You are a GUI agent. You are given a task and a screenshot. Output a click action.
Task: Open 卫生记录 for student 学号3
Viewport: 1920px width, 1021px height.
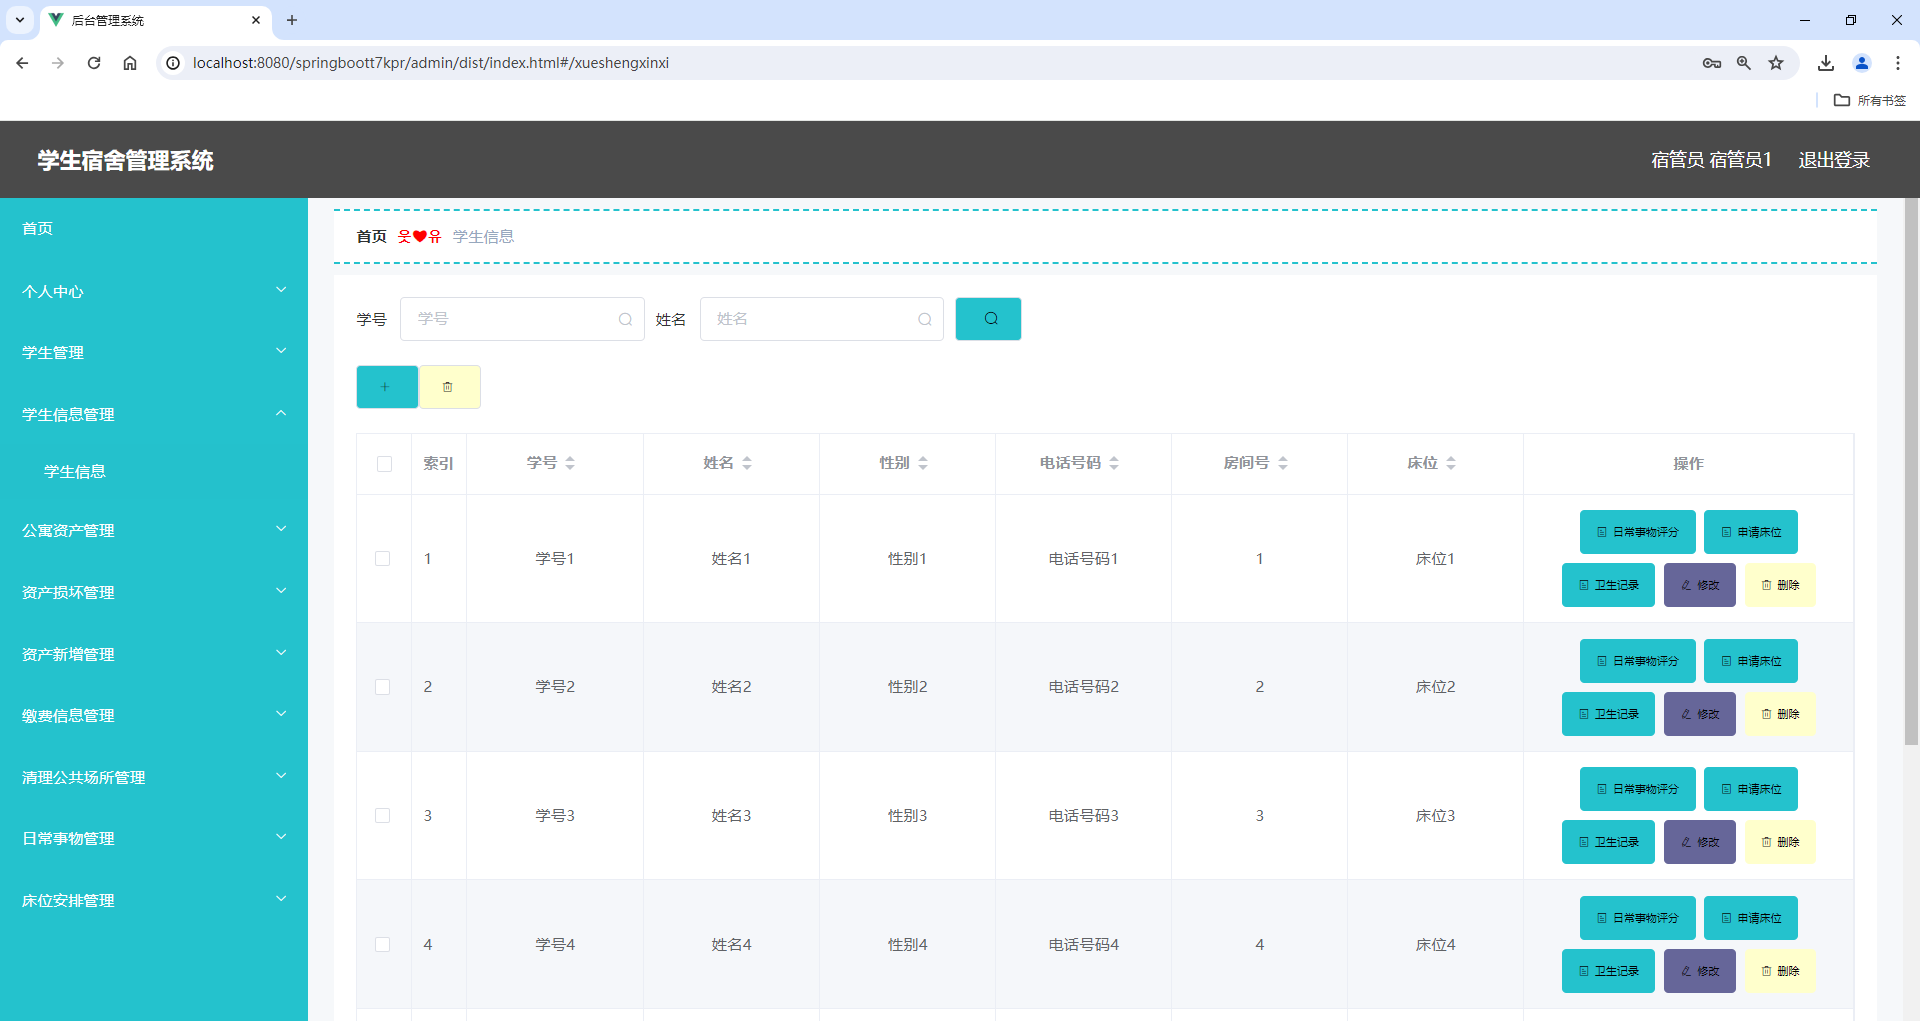point(1607,841)
